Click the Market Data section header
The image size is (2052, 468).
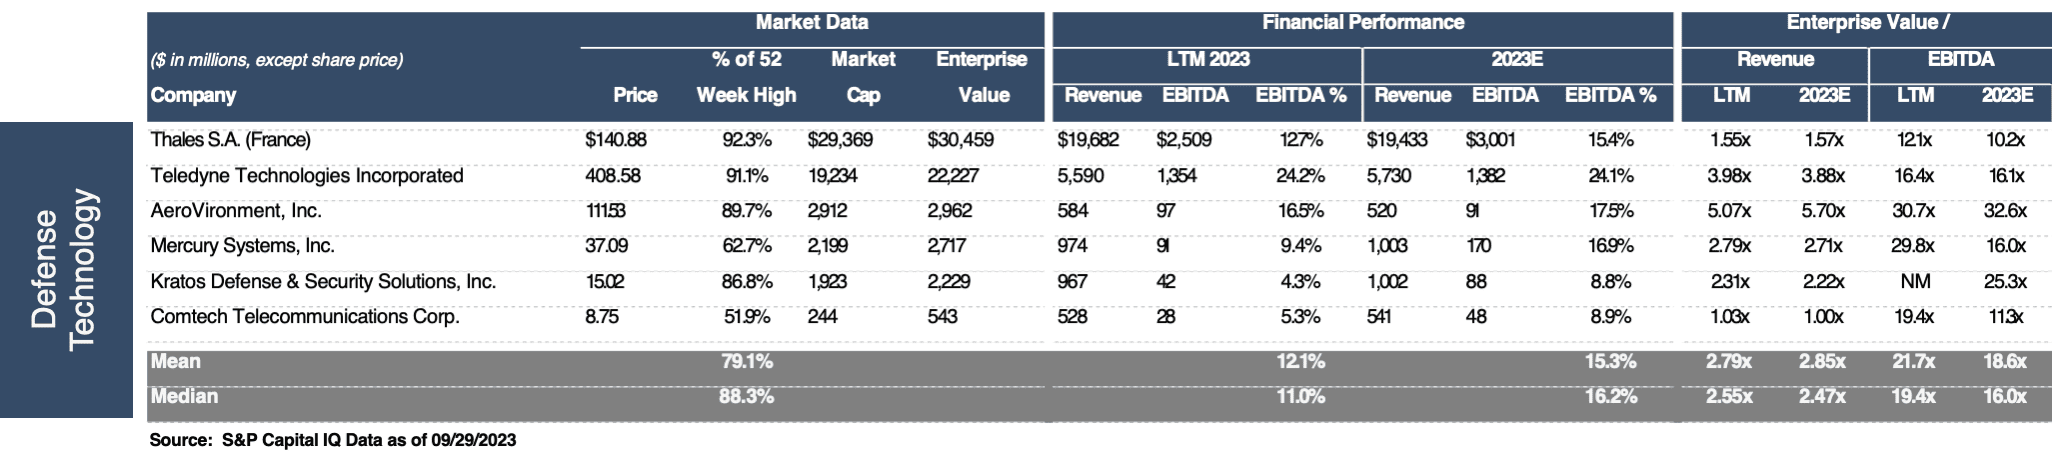812,22
